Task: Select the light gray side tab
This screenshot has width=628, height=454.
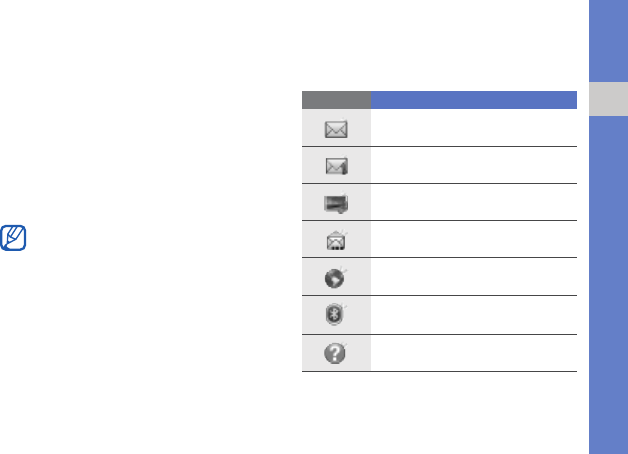Action: tap(608, 99)
